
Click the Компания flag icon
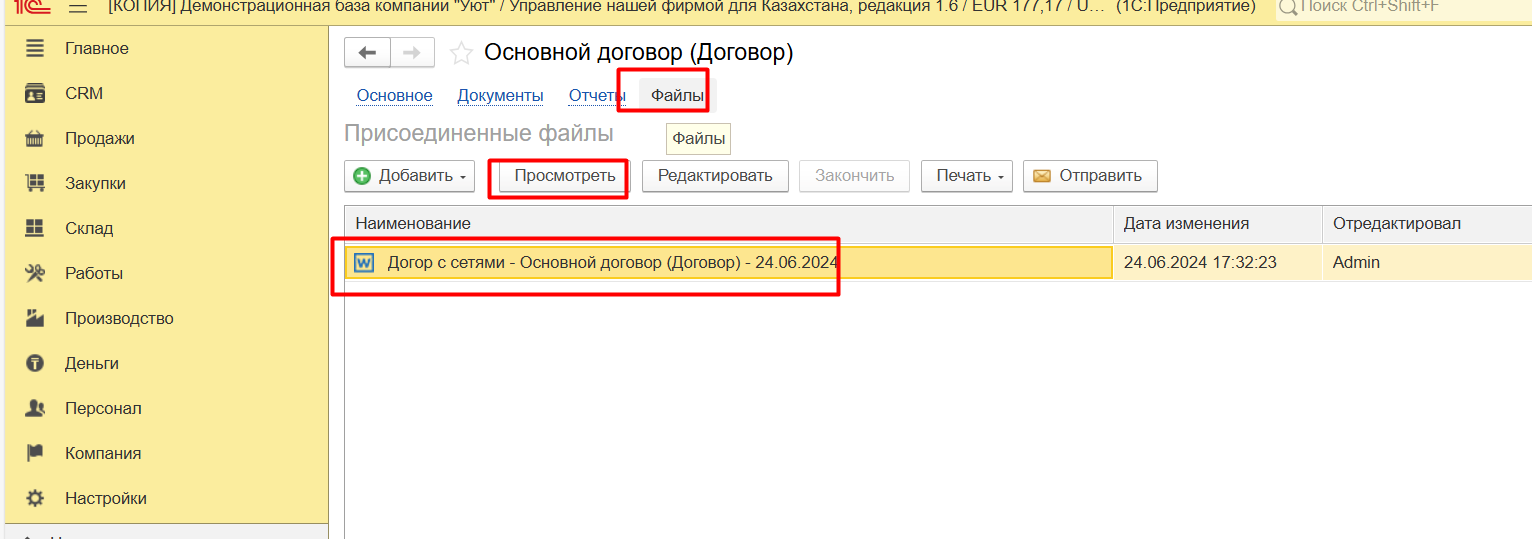[35, 453]
